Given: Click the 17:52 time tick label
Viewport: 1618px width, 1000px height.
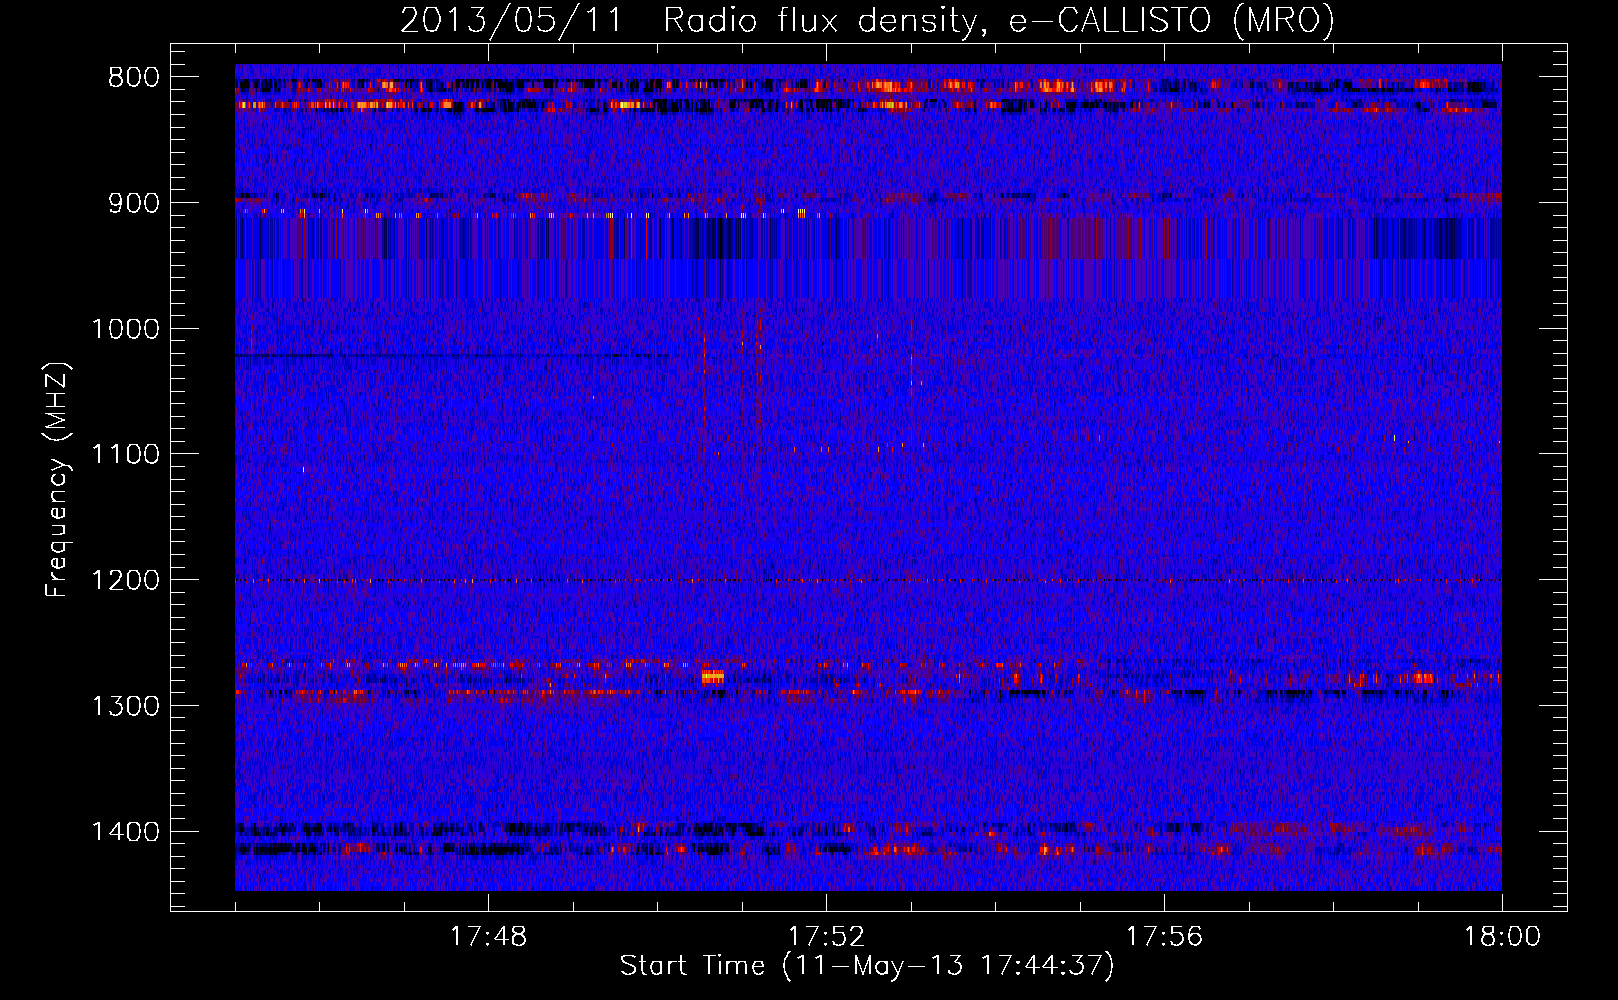Looking at the screenshot, I should click(x=826, y=937).
